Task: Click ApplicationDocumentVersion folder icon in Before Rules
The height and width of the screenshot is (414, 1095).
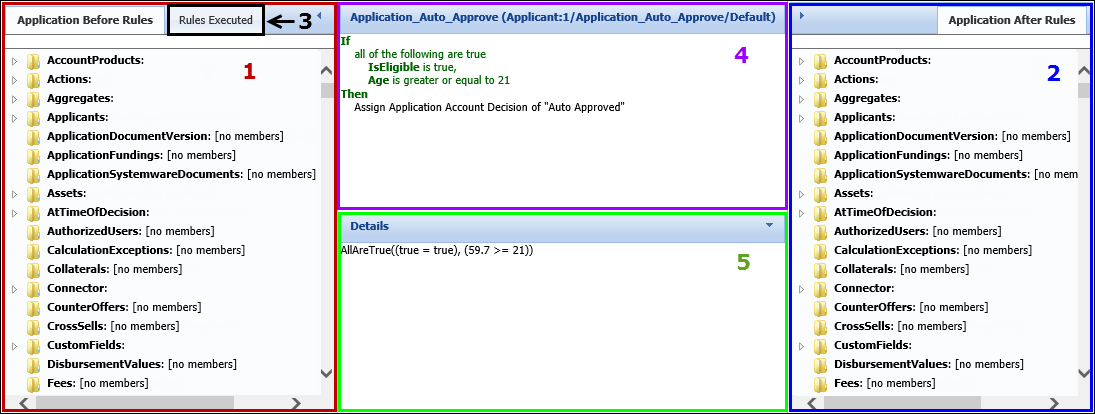Action: tap(34, 136)
